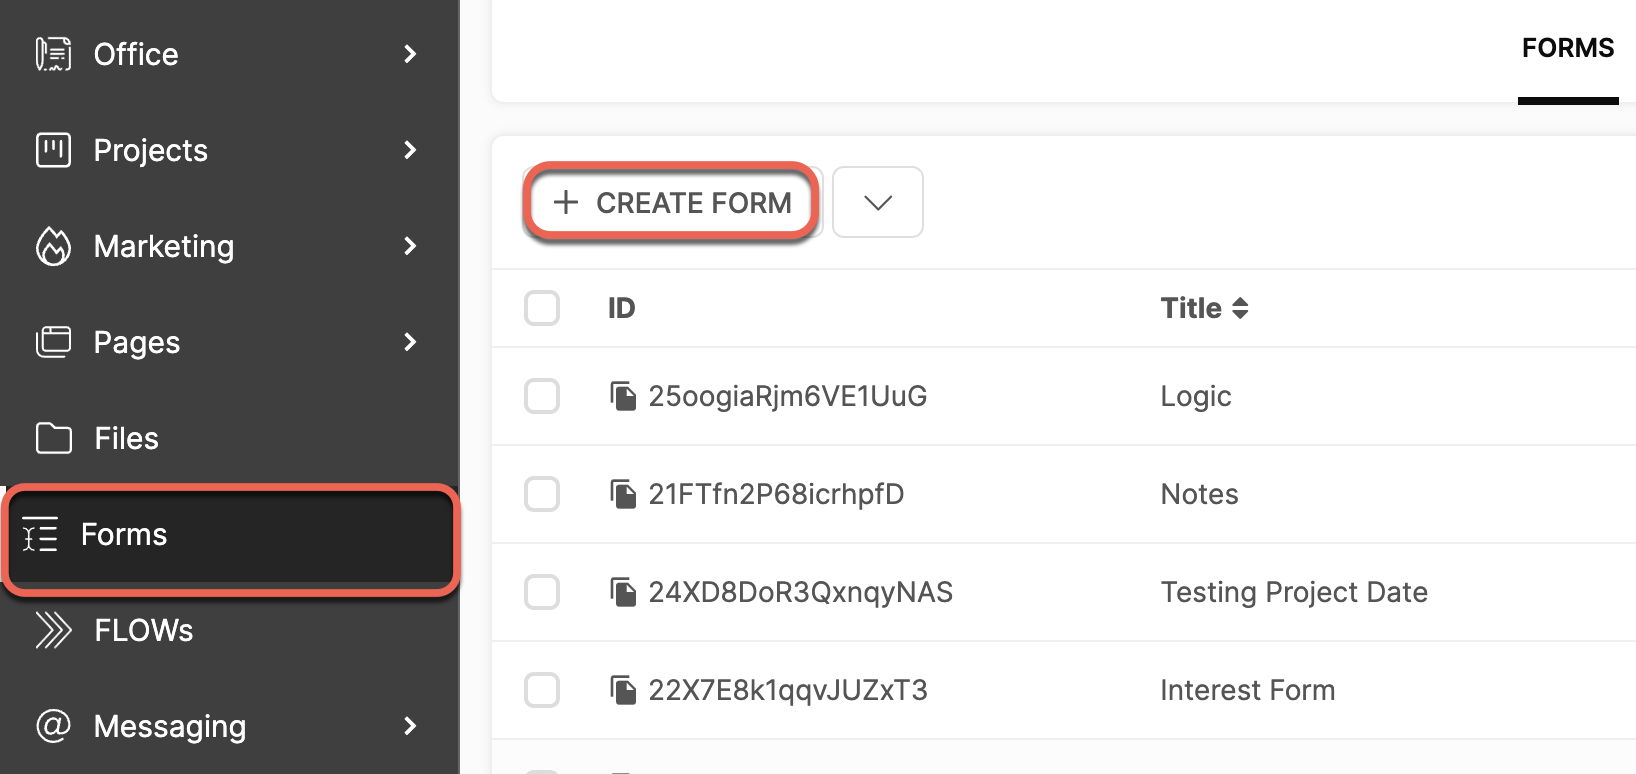Toggle the select-all checkbox in table header
The width and height of the screenshot is (1636, 774).
542,308
